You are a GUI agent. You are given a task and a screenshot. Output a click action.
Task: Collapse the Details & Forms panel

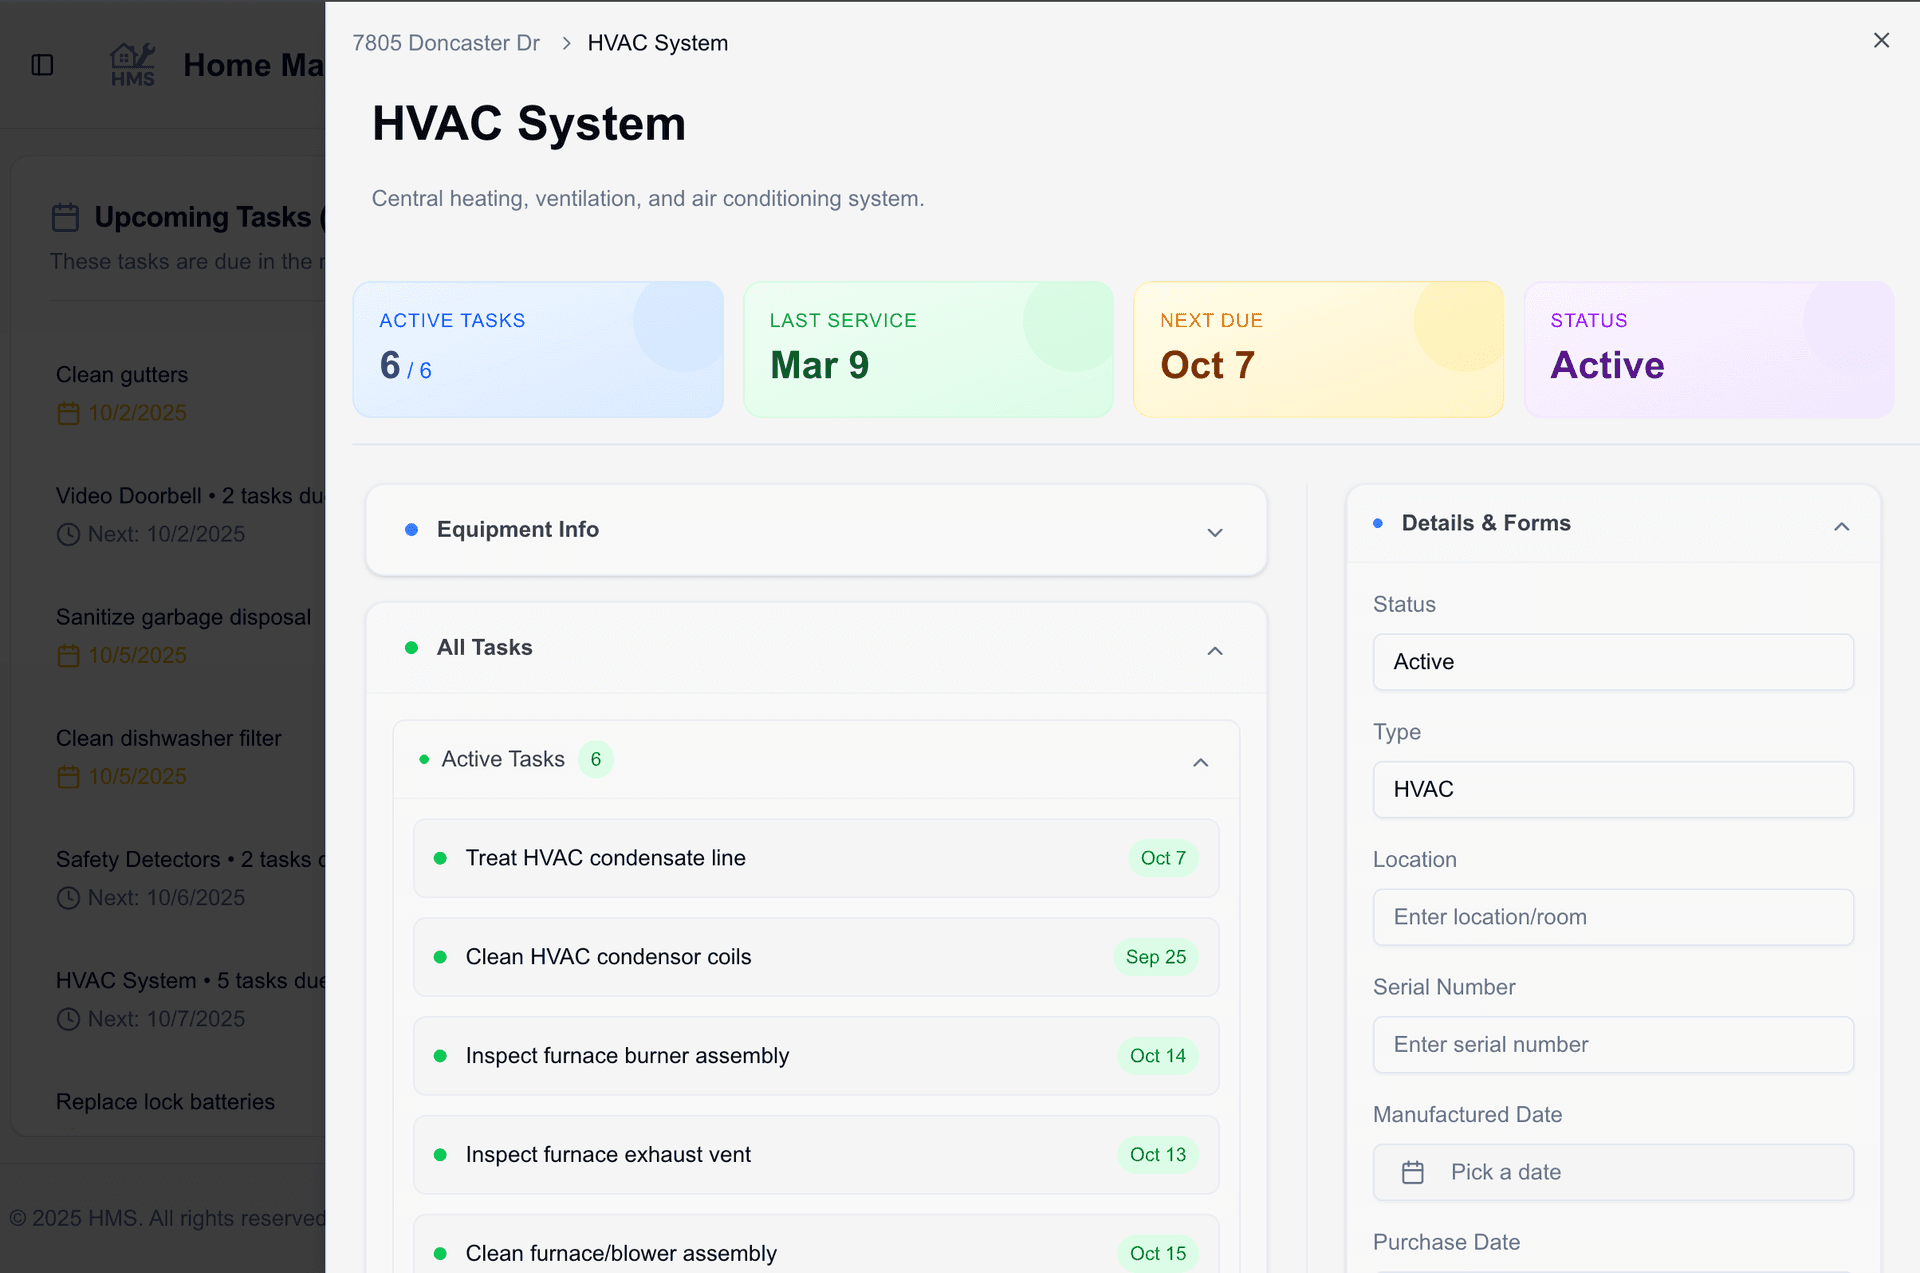tap(1842, 525)
